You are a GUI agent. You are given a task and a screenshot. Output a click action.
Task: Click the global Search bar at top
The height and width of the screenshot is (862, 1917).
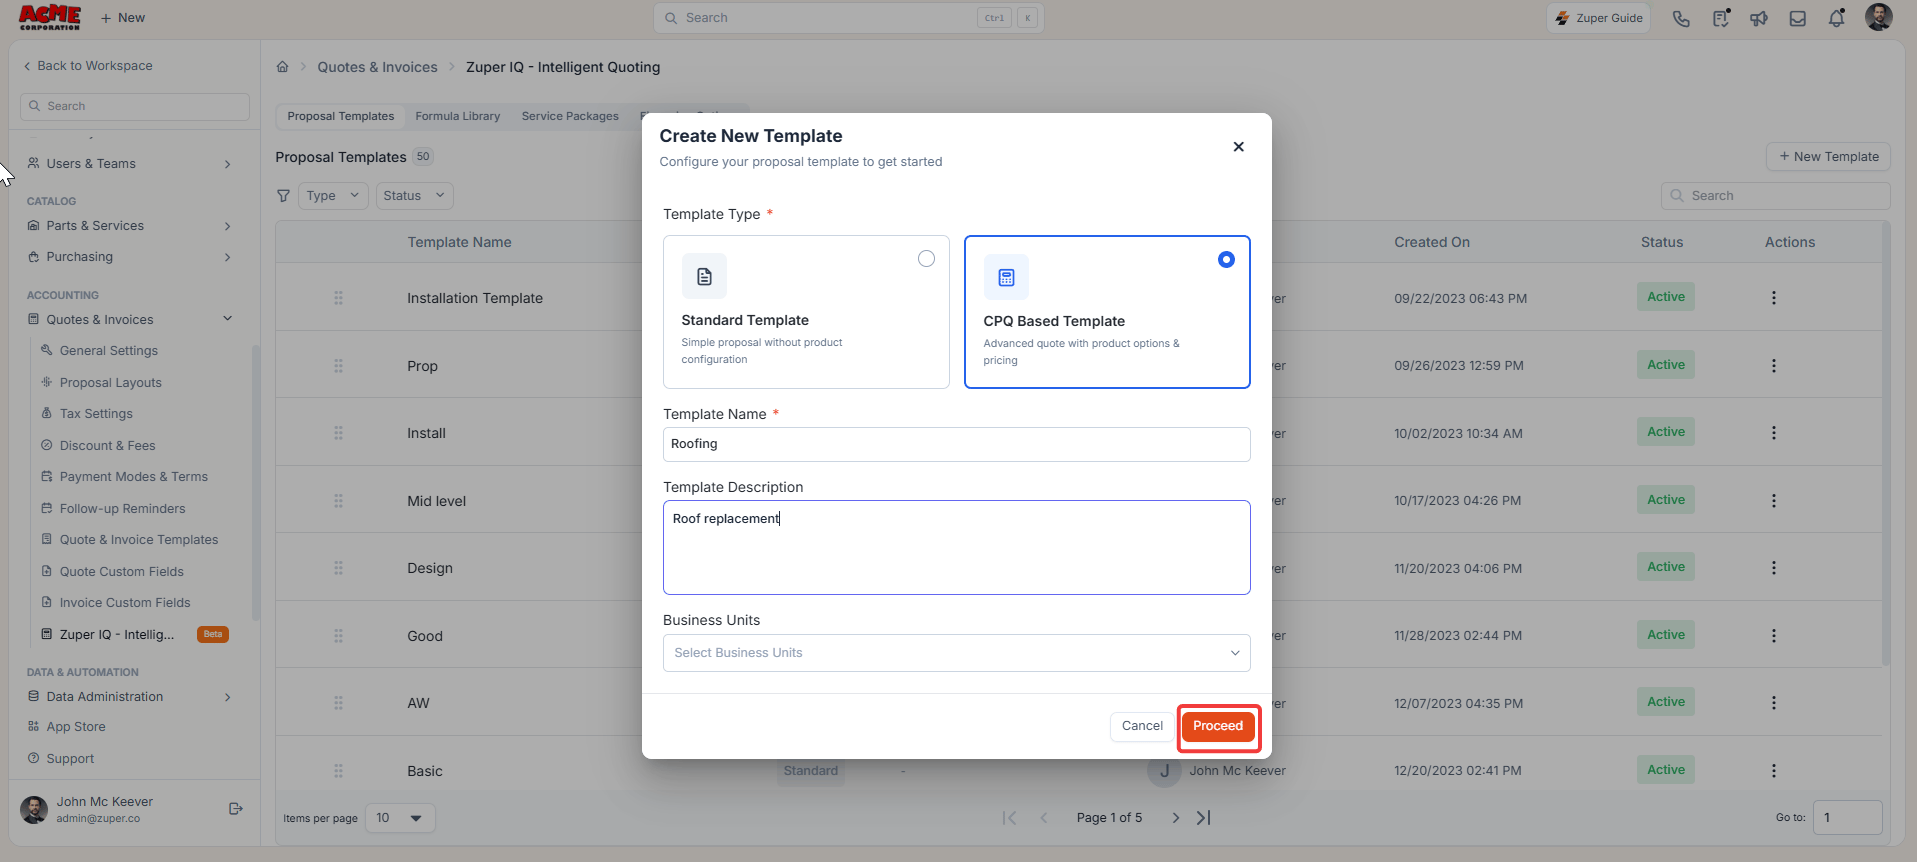click(848, 18)
